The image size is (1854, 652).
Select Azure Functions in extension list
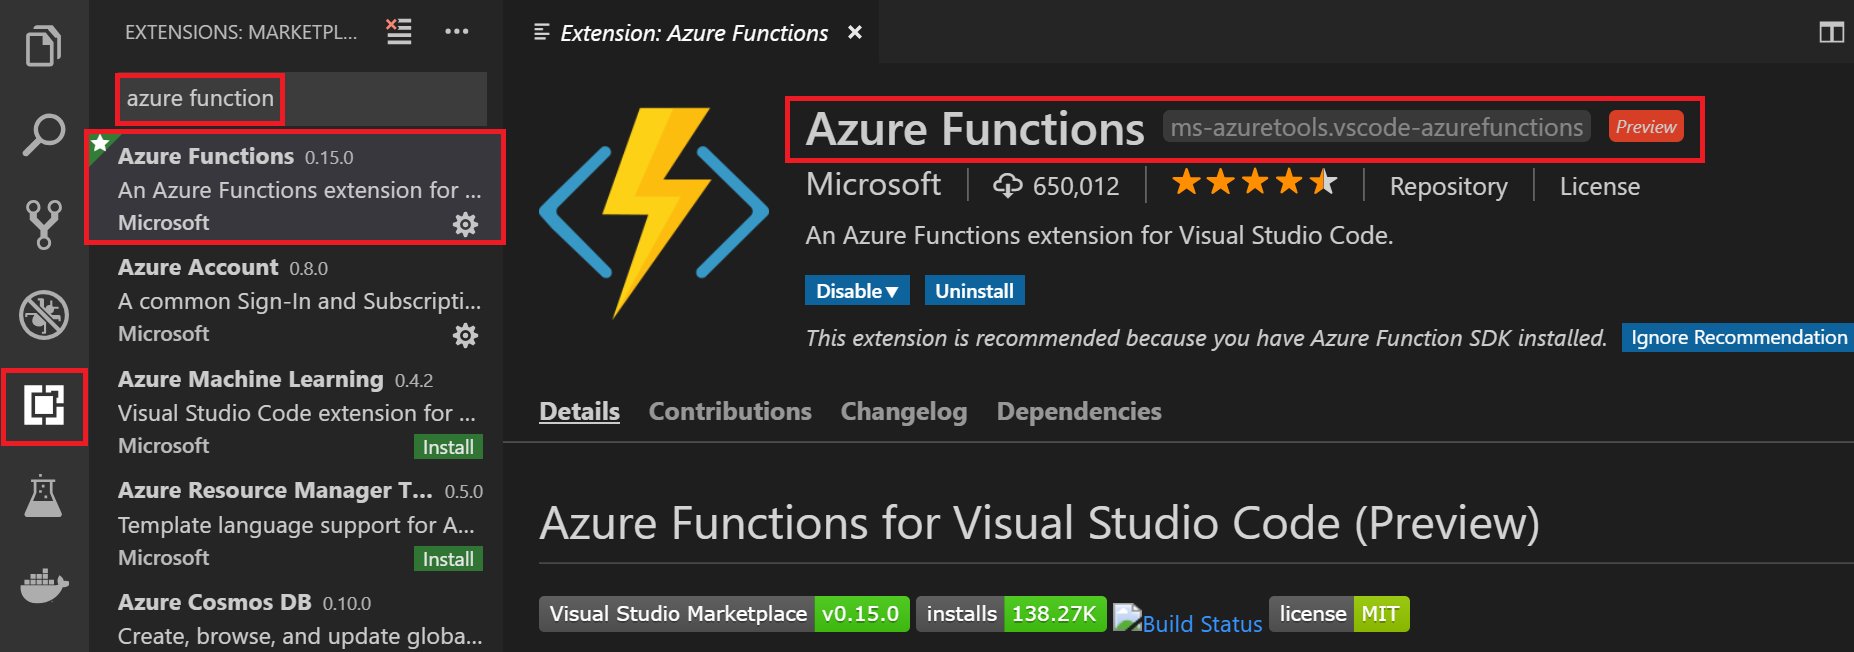[x=296, y=188]
